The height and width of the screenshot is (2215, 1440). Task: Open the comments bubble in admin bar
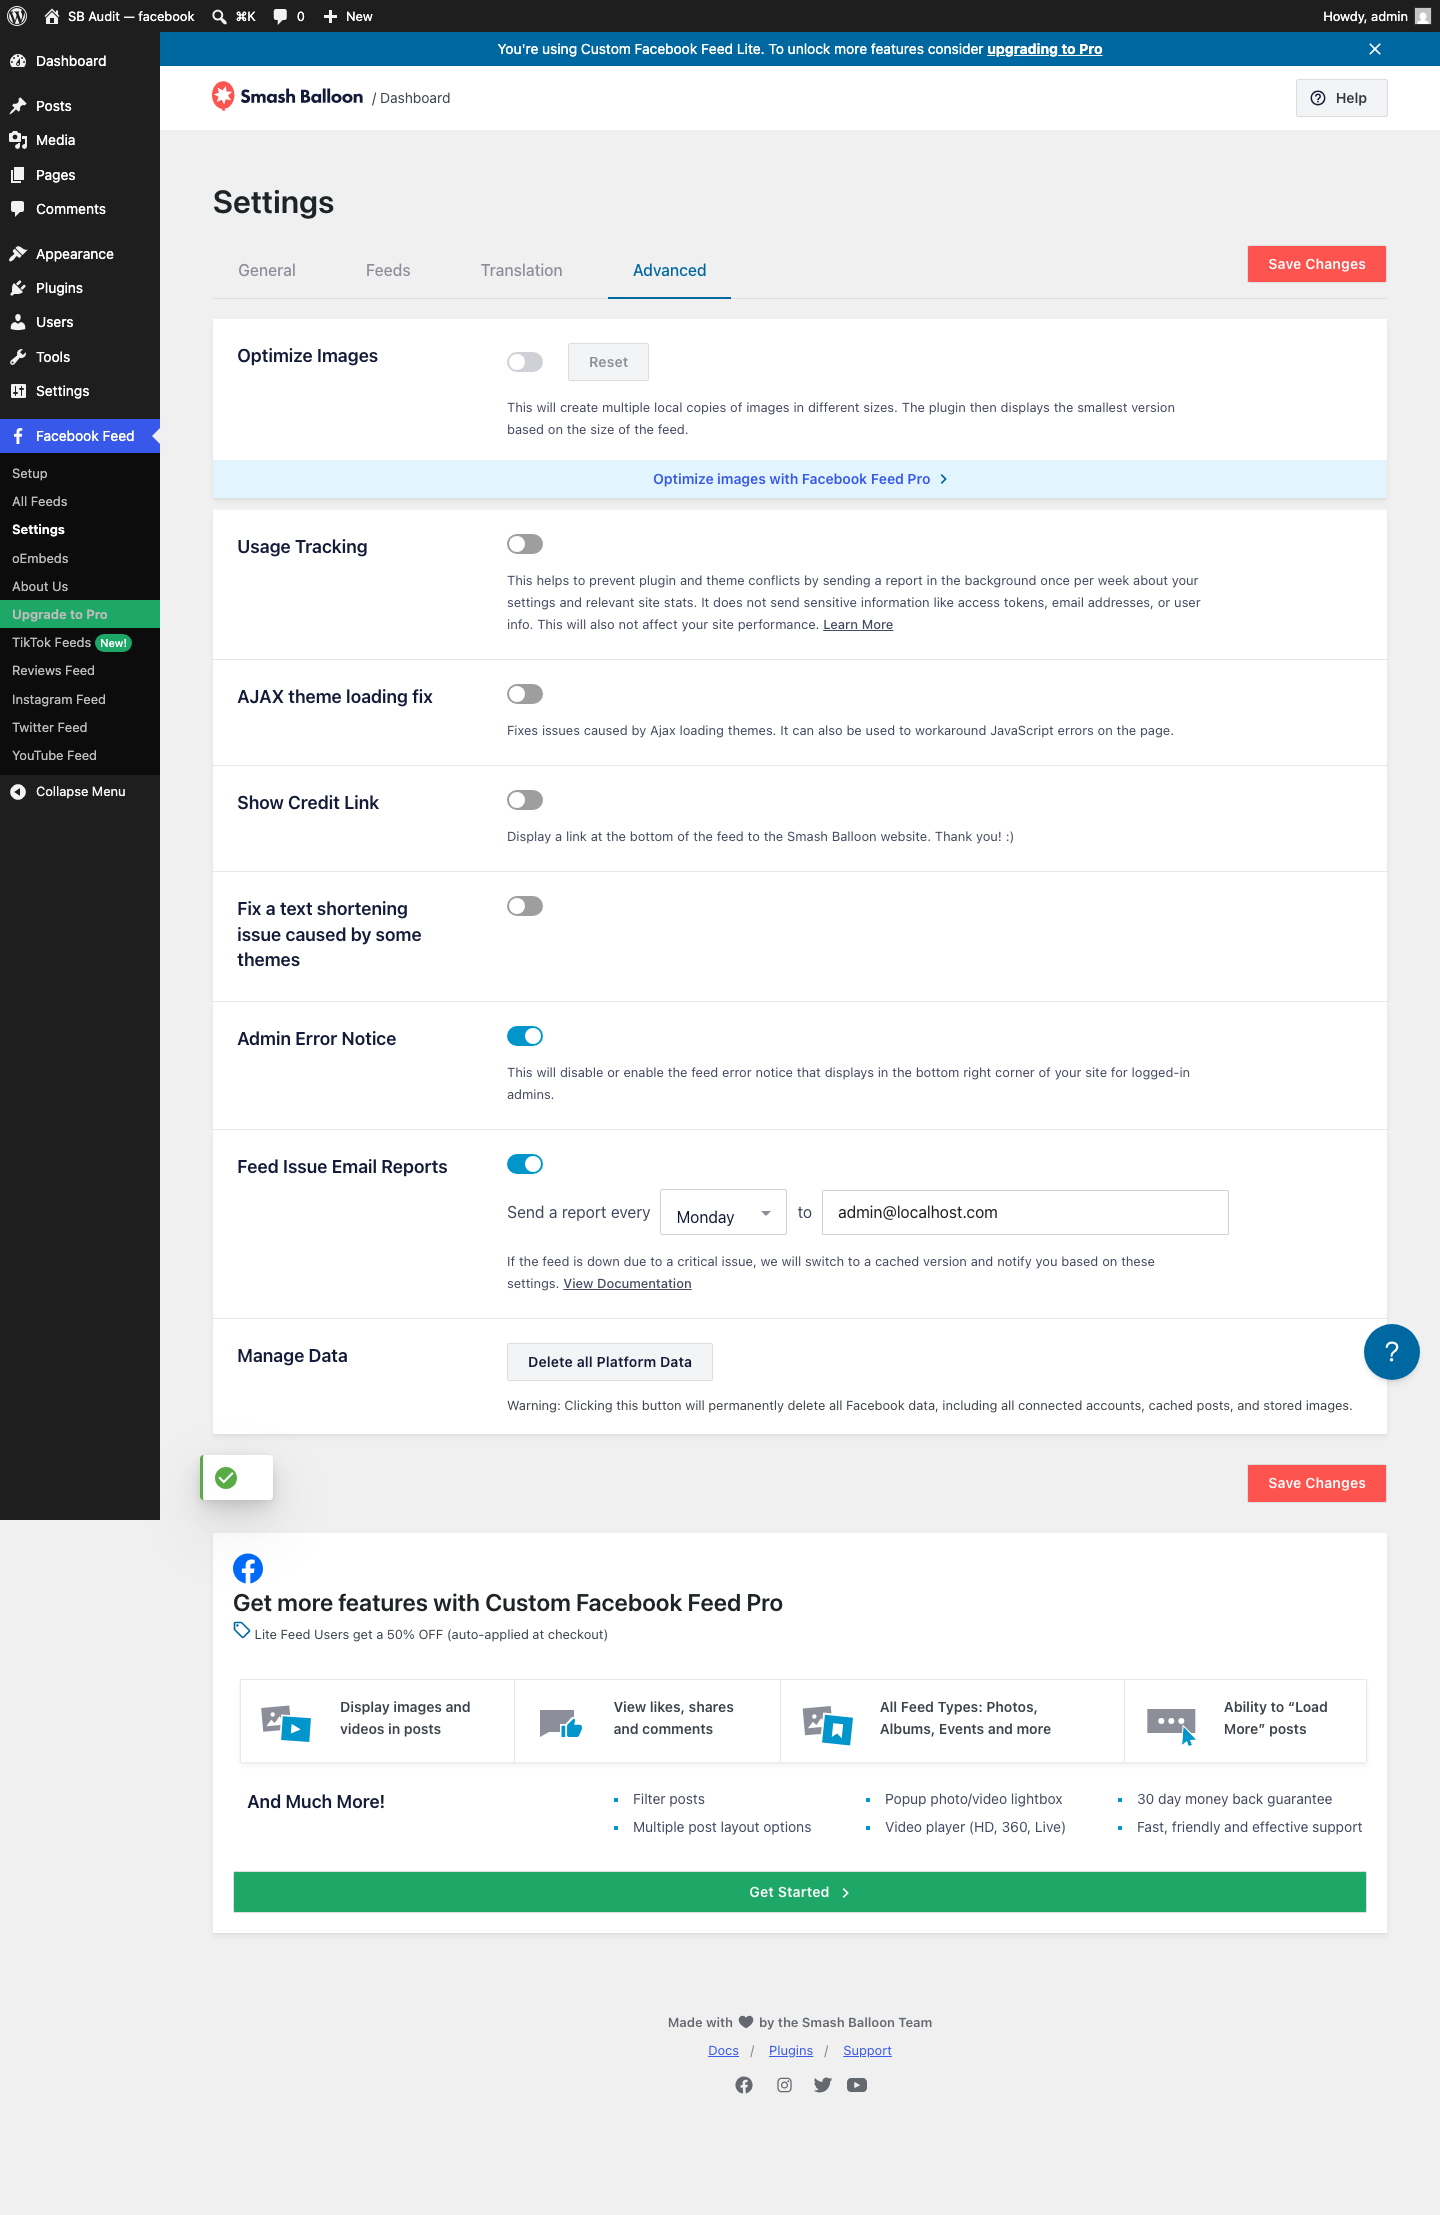click(x=280, y=16)
